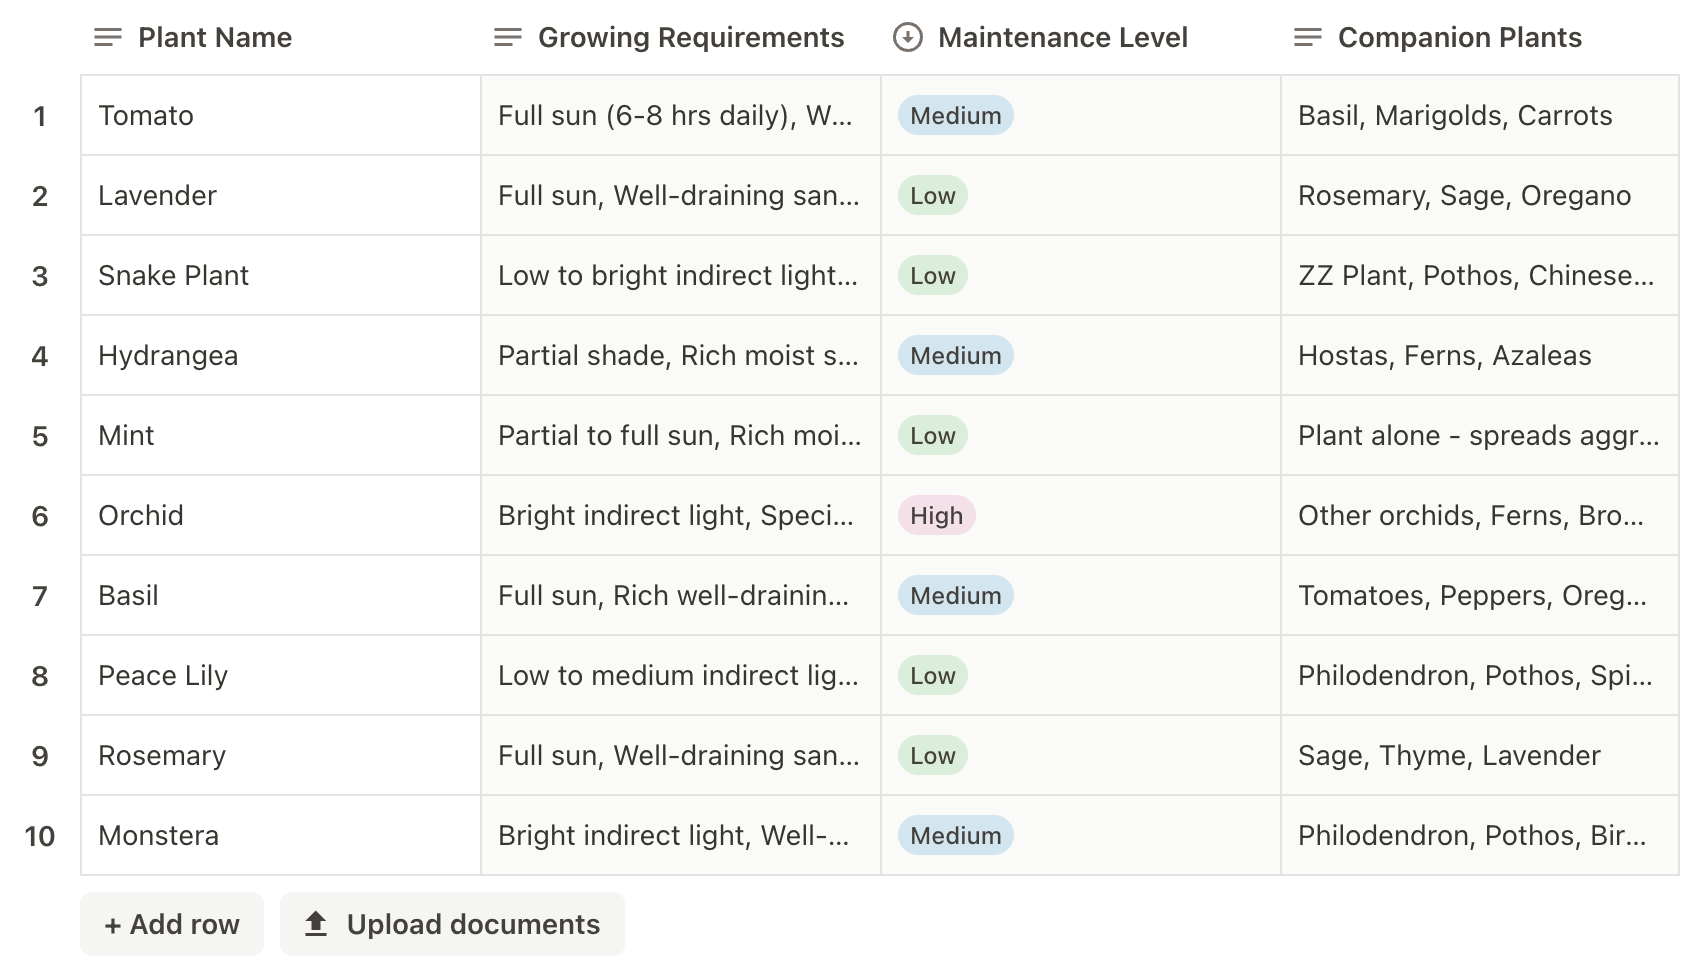Select the Rosemary plant name cell

[x=281, y=755]
